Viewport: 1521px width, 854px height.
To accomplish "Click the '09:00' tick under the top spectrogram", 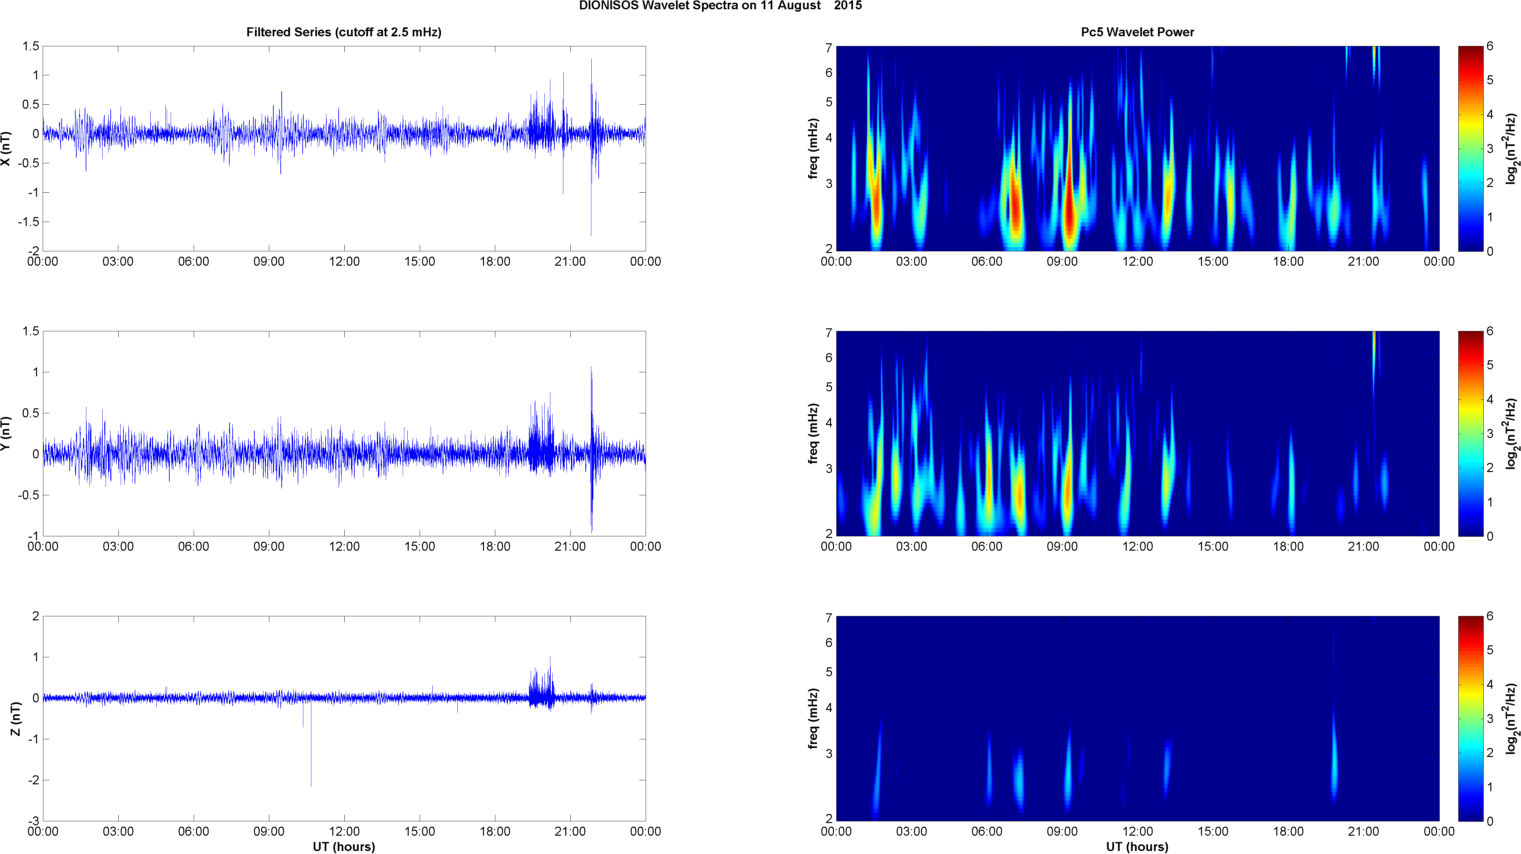I will (1062, 261).
